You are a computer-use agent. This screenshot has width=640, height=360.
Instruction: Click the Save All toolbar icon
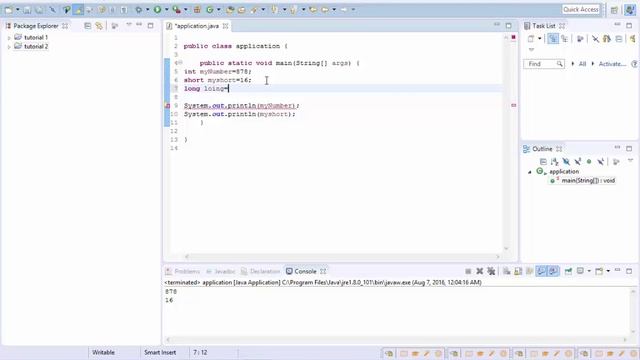point(39,9)
